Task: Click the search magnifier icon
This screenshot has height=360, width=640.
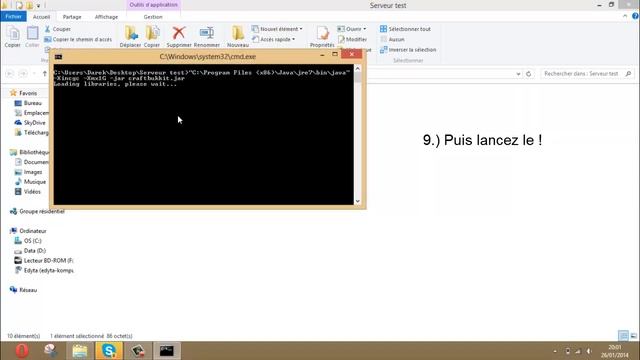Action: click(x=628, y=73)
